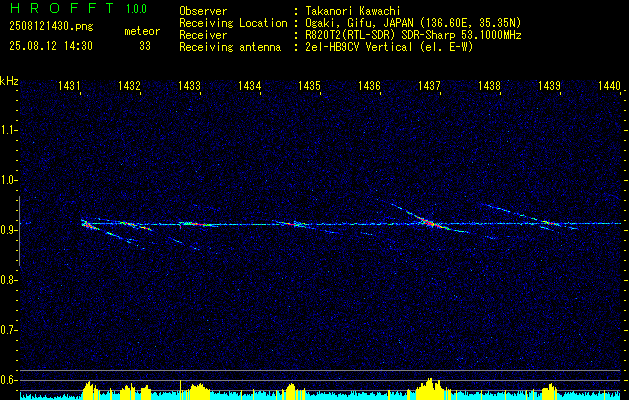
Task: Click the 0.6 frequency axis label
Action: coord(8,380)
